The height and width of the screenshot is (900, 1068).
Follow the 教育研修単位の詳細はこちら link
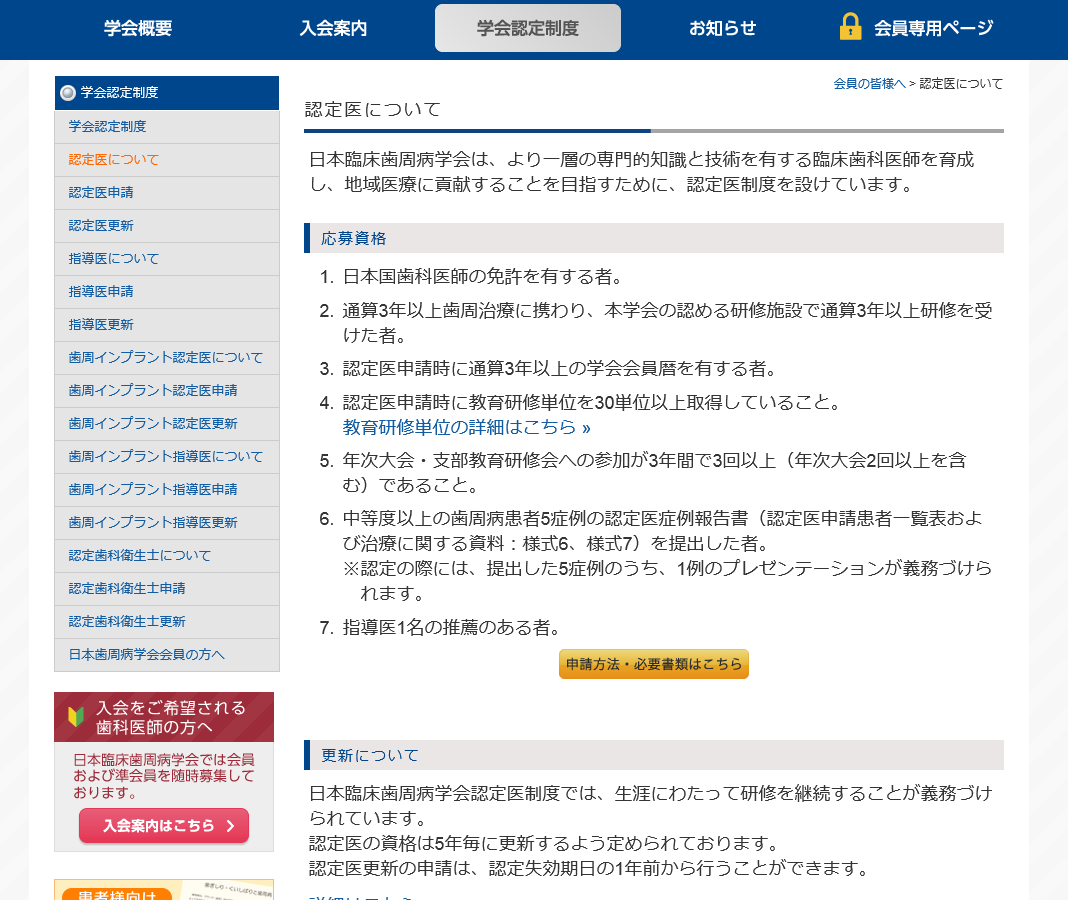click(466, 427)
